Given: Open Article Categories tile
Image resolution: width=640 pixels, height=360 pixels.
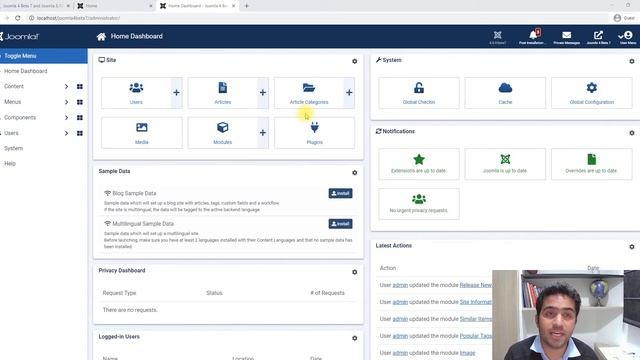Looking at the screenshot, I should pyautogui.click(x=309, y=93).
